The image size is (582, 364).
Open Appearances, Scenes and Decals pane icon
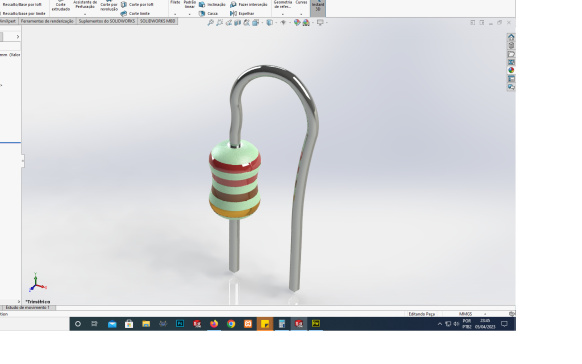[511, 70]
